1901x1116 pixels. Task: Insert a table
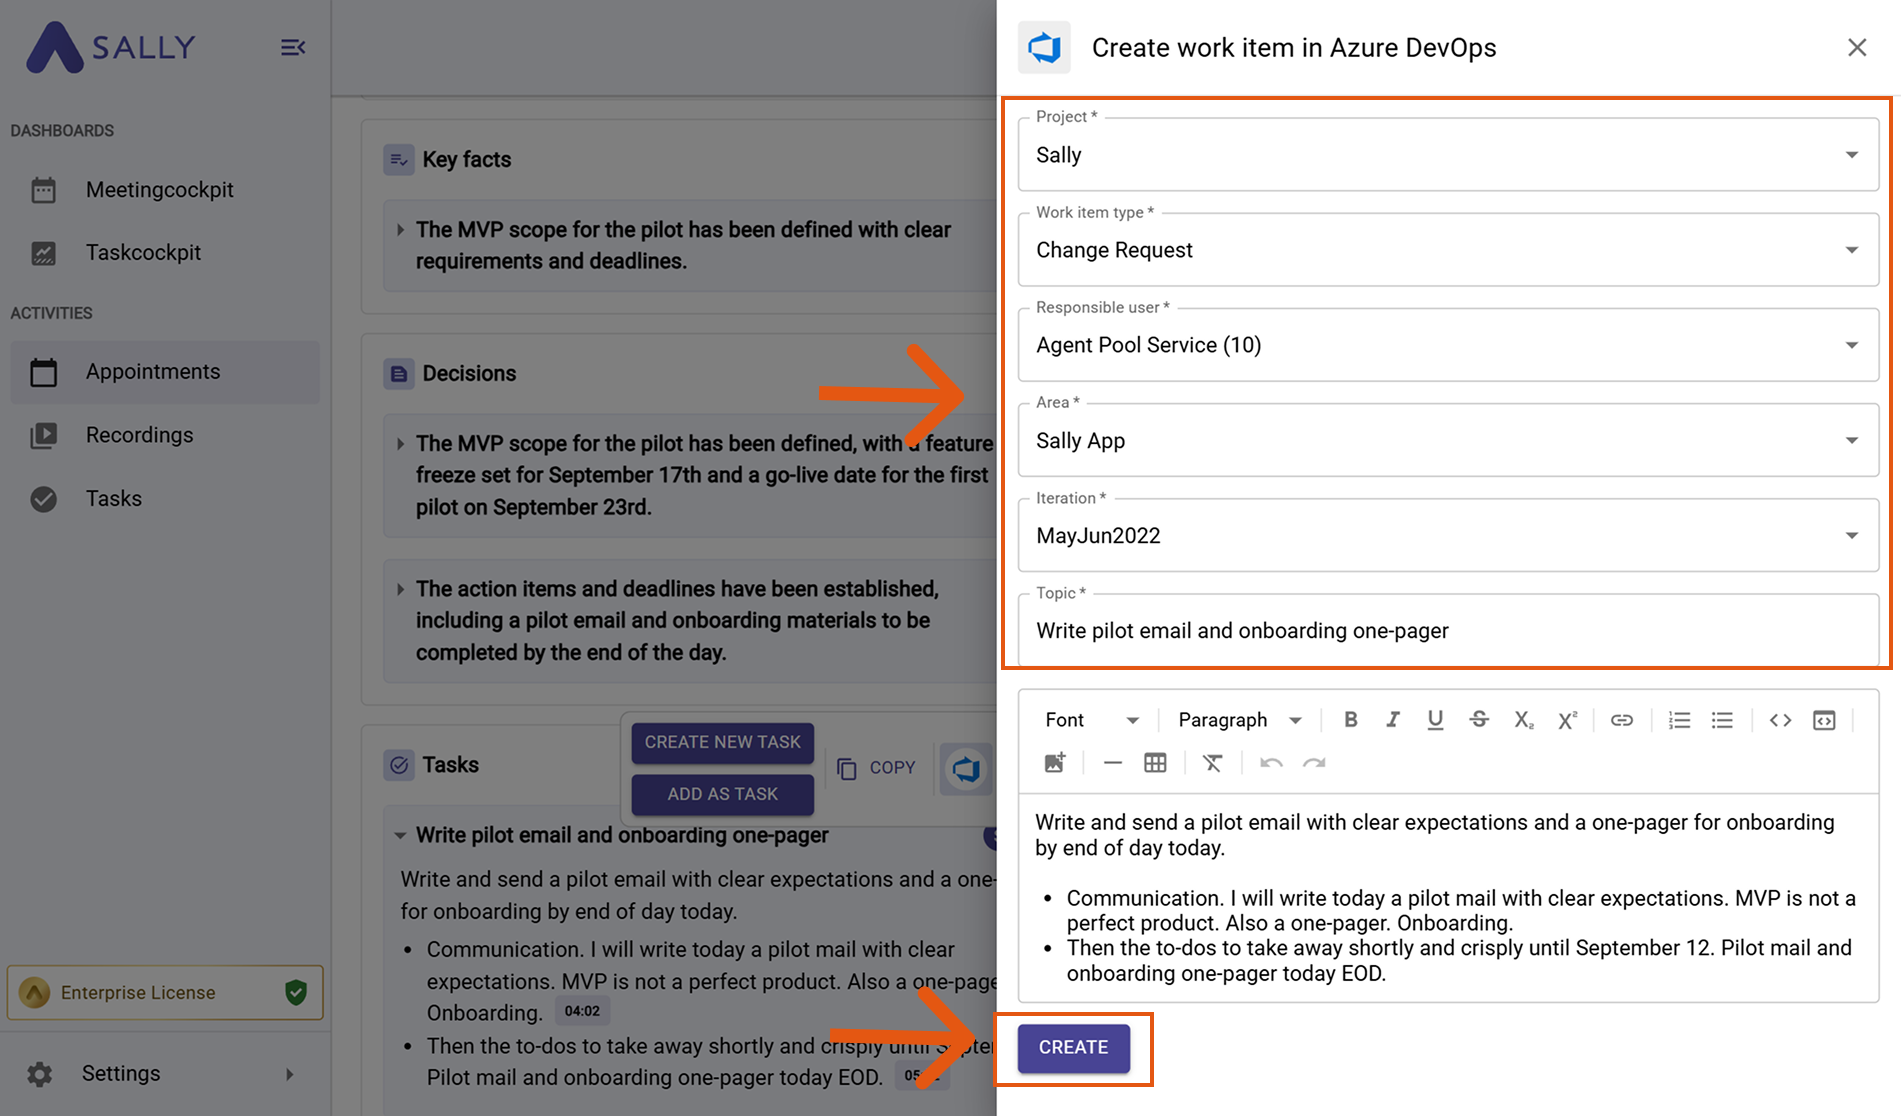click(1155, 763)
